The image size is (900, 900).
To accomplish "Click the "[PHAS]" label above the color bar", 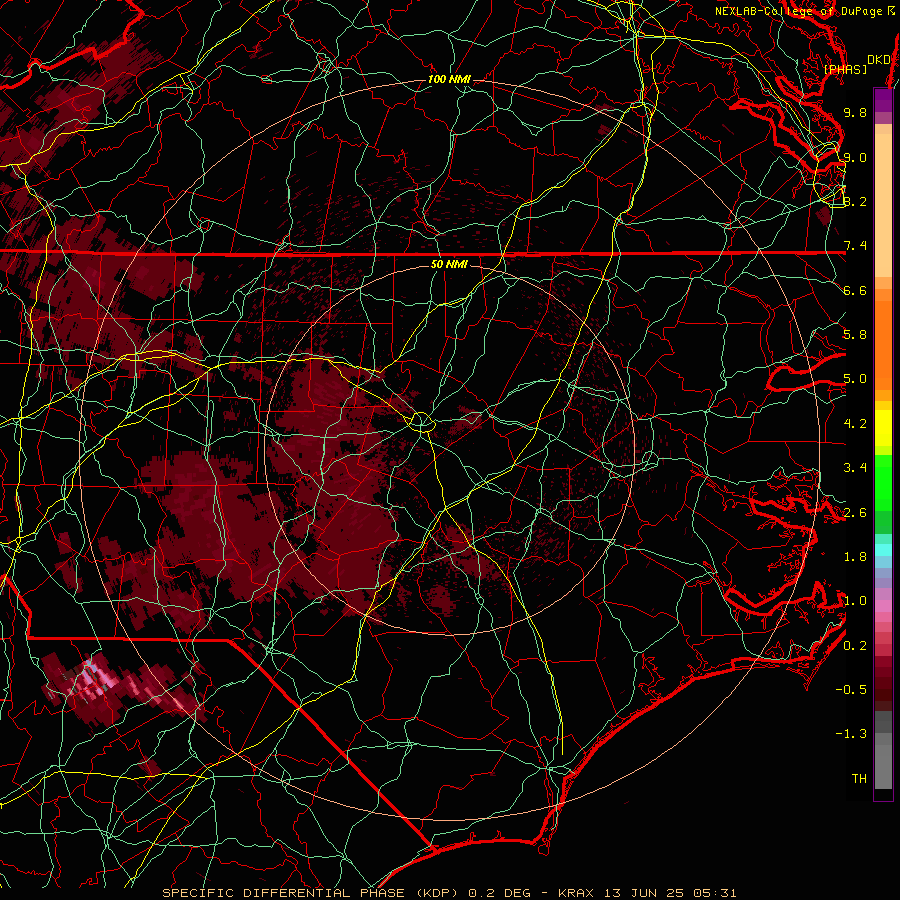I will 845,69.
